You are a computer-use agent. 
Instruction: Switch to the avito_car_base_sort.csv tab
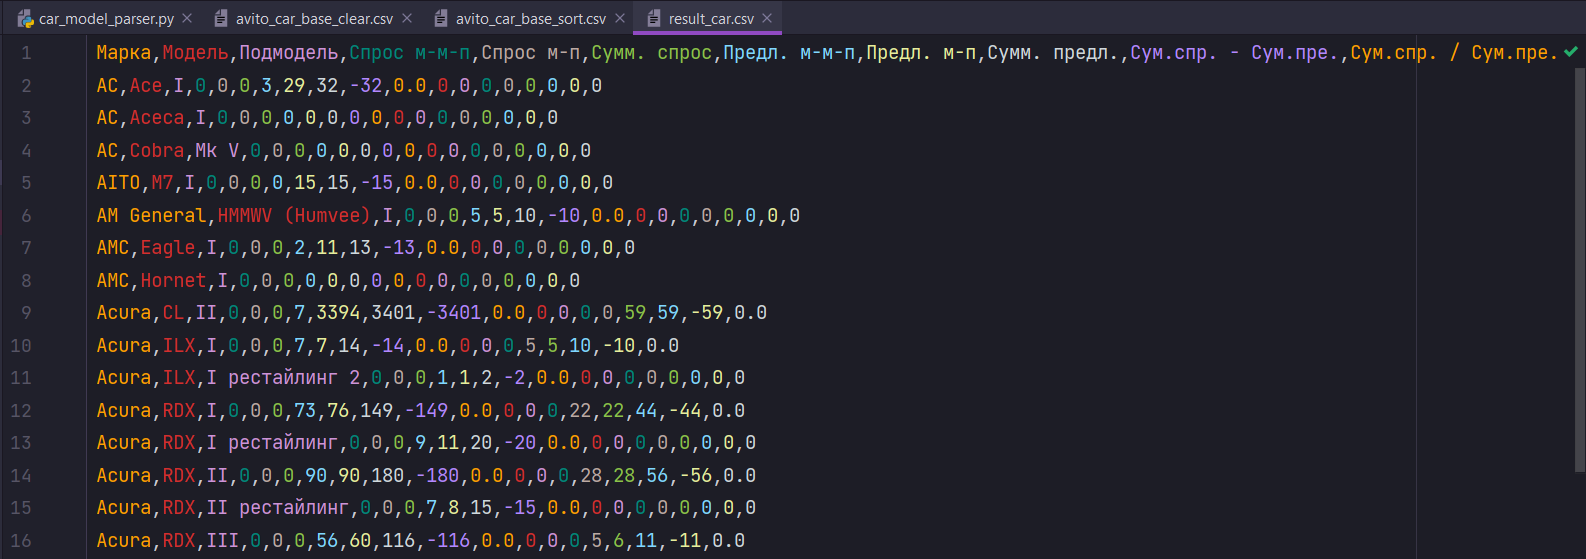coord(530,19)
